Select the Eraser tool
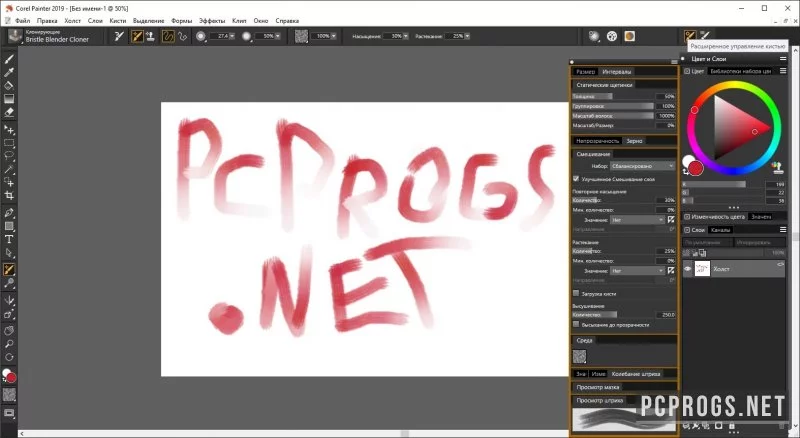800x438 pixels. (9, 112)
